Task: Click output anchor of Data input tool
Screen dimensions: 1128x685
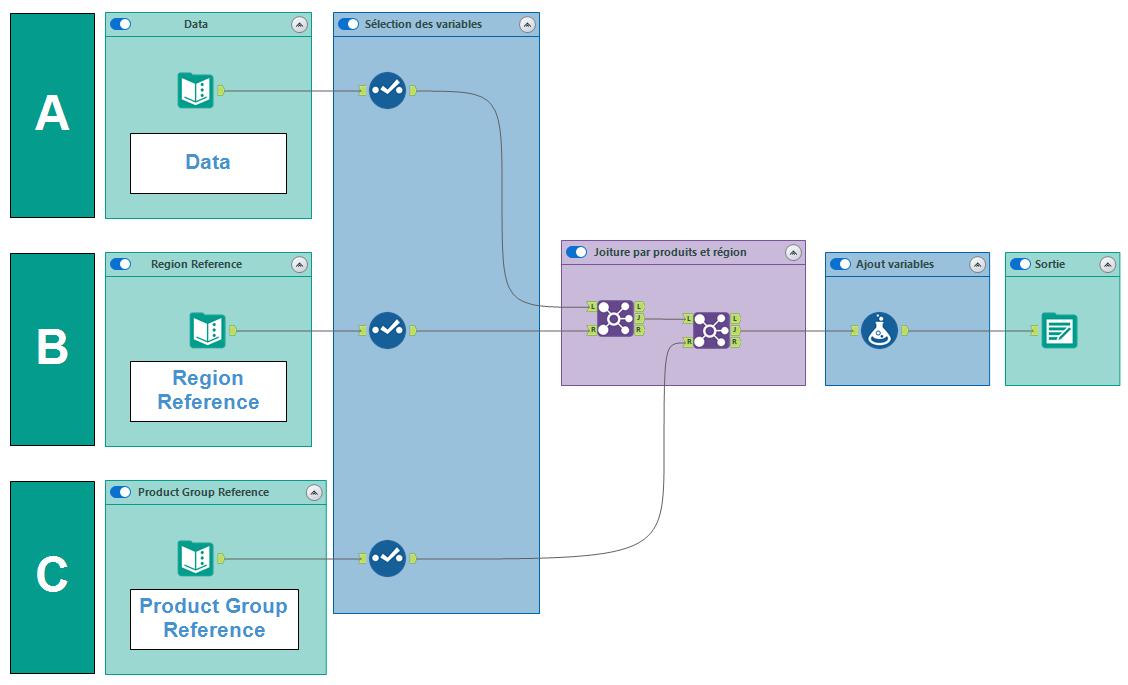Action: click(x=221, y=91)
